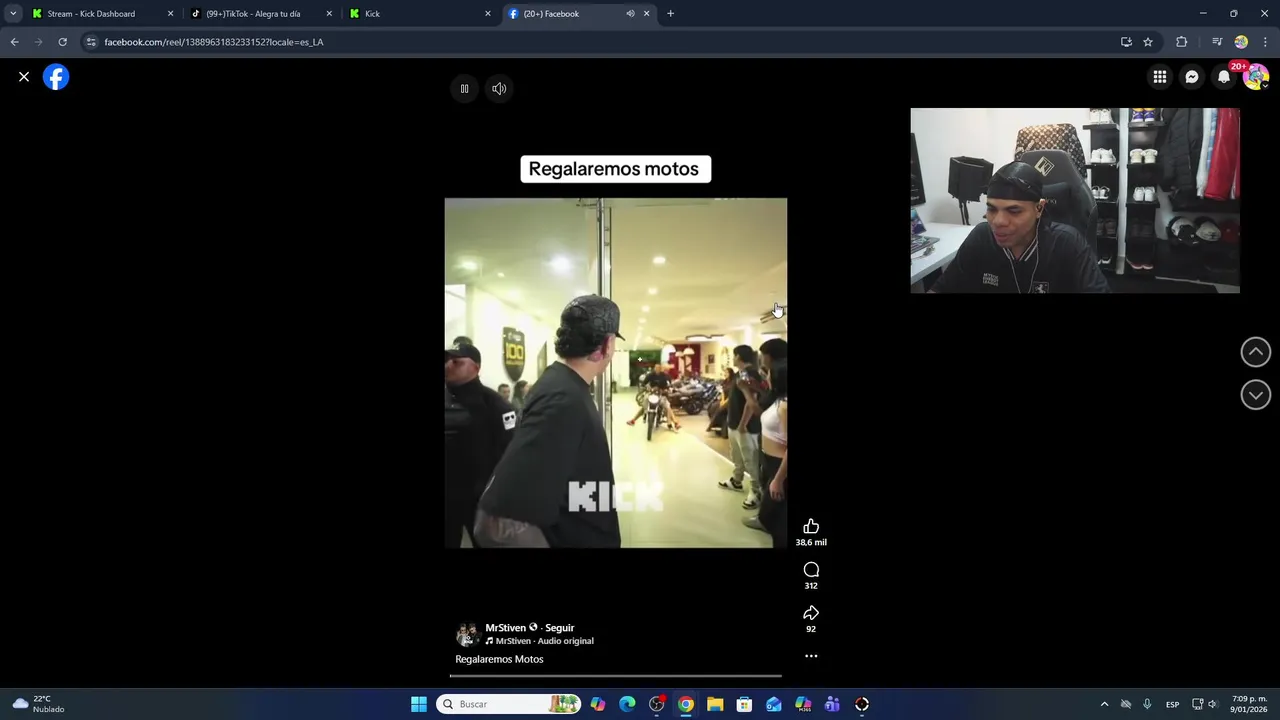Open Google Chrome taskbar icon
This screenshot has height=720, width=1280.
tap(685, 704)
